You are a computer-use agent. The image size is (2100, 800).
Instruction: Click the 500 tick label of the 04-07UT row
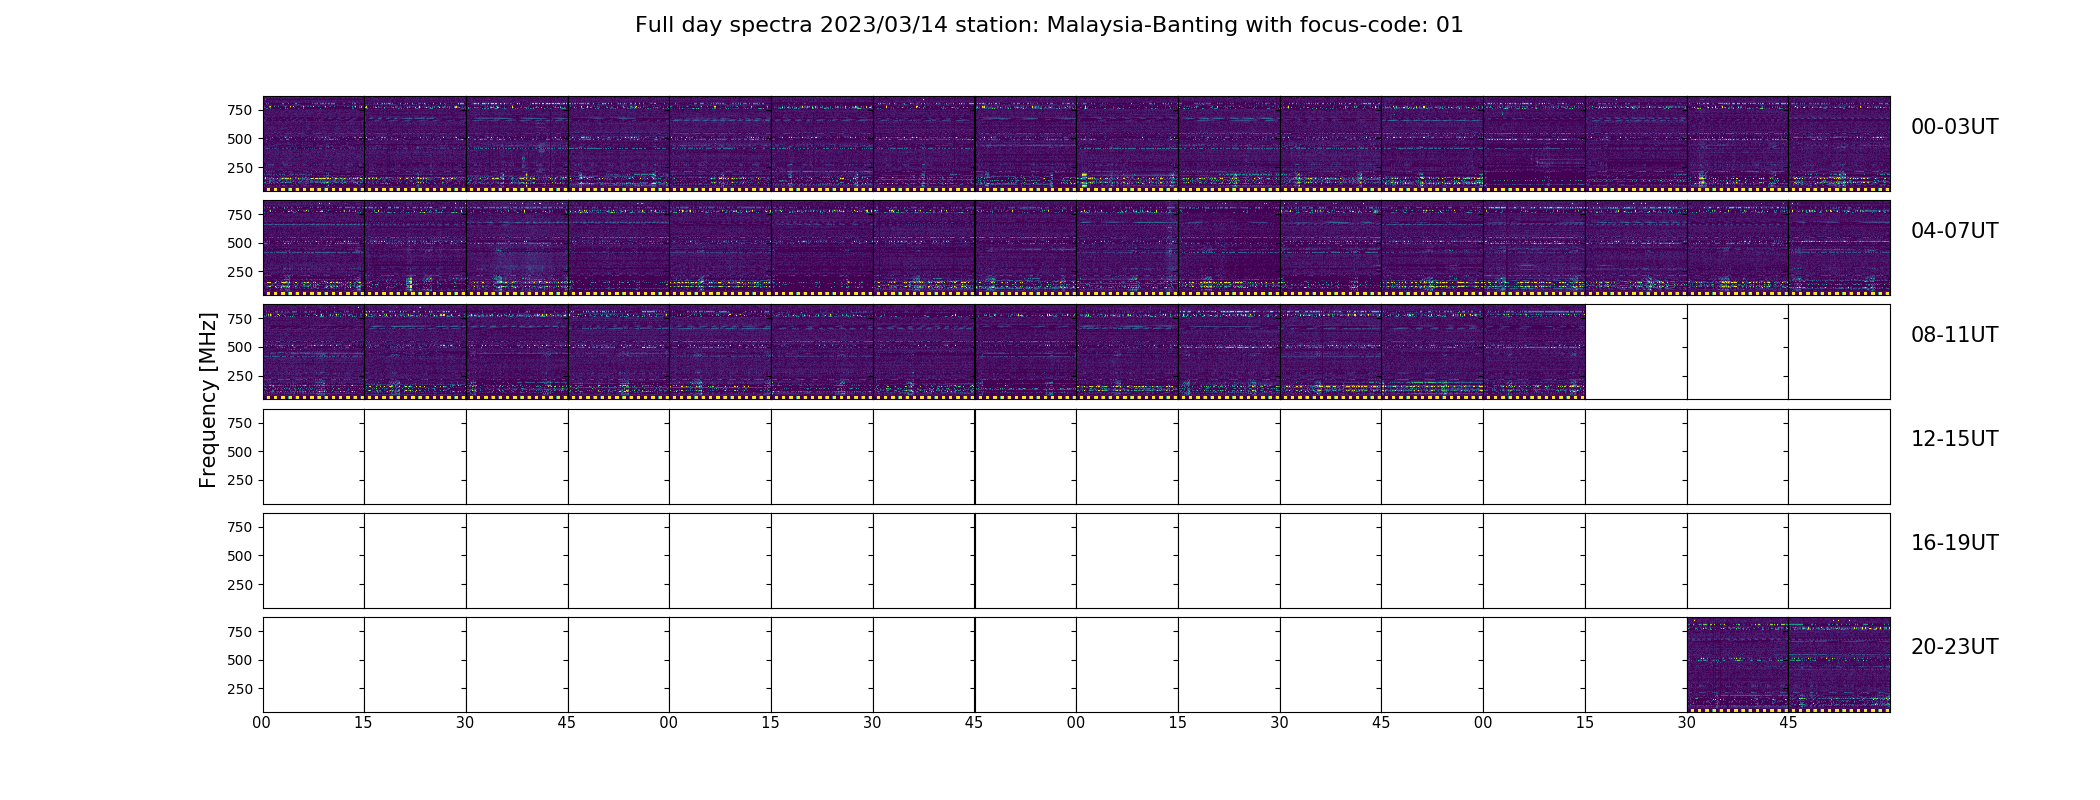click(x=239, y=243)
